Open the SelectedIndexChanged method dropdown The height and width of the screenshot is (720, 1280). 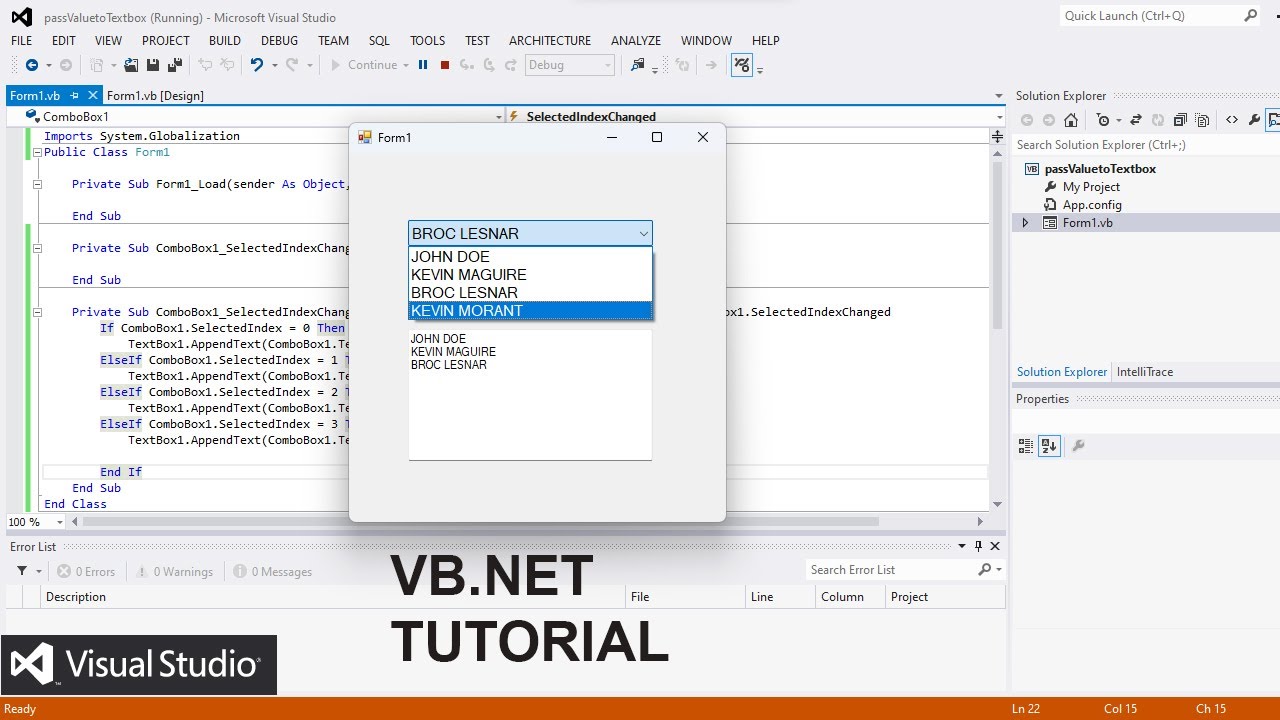click(x=998, y=117)
